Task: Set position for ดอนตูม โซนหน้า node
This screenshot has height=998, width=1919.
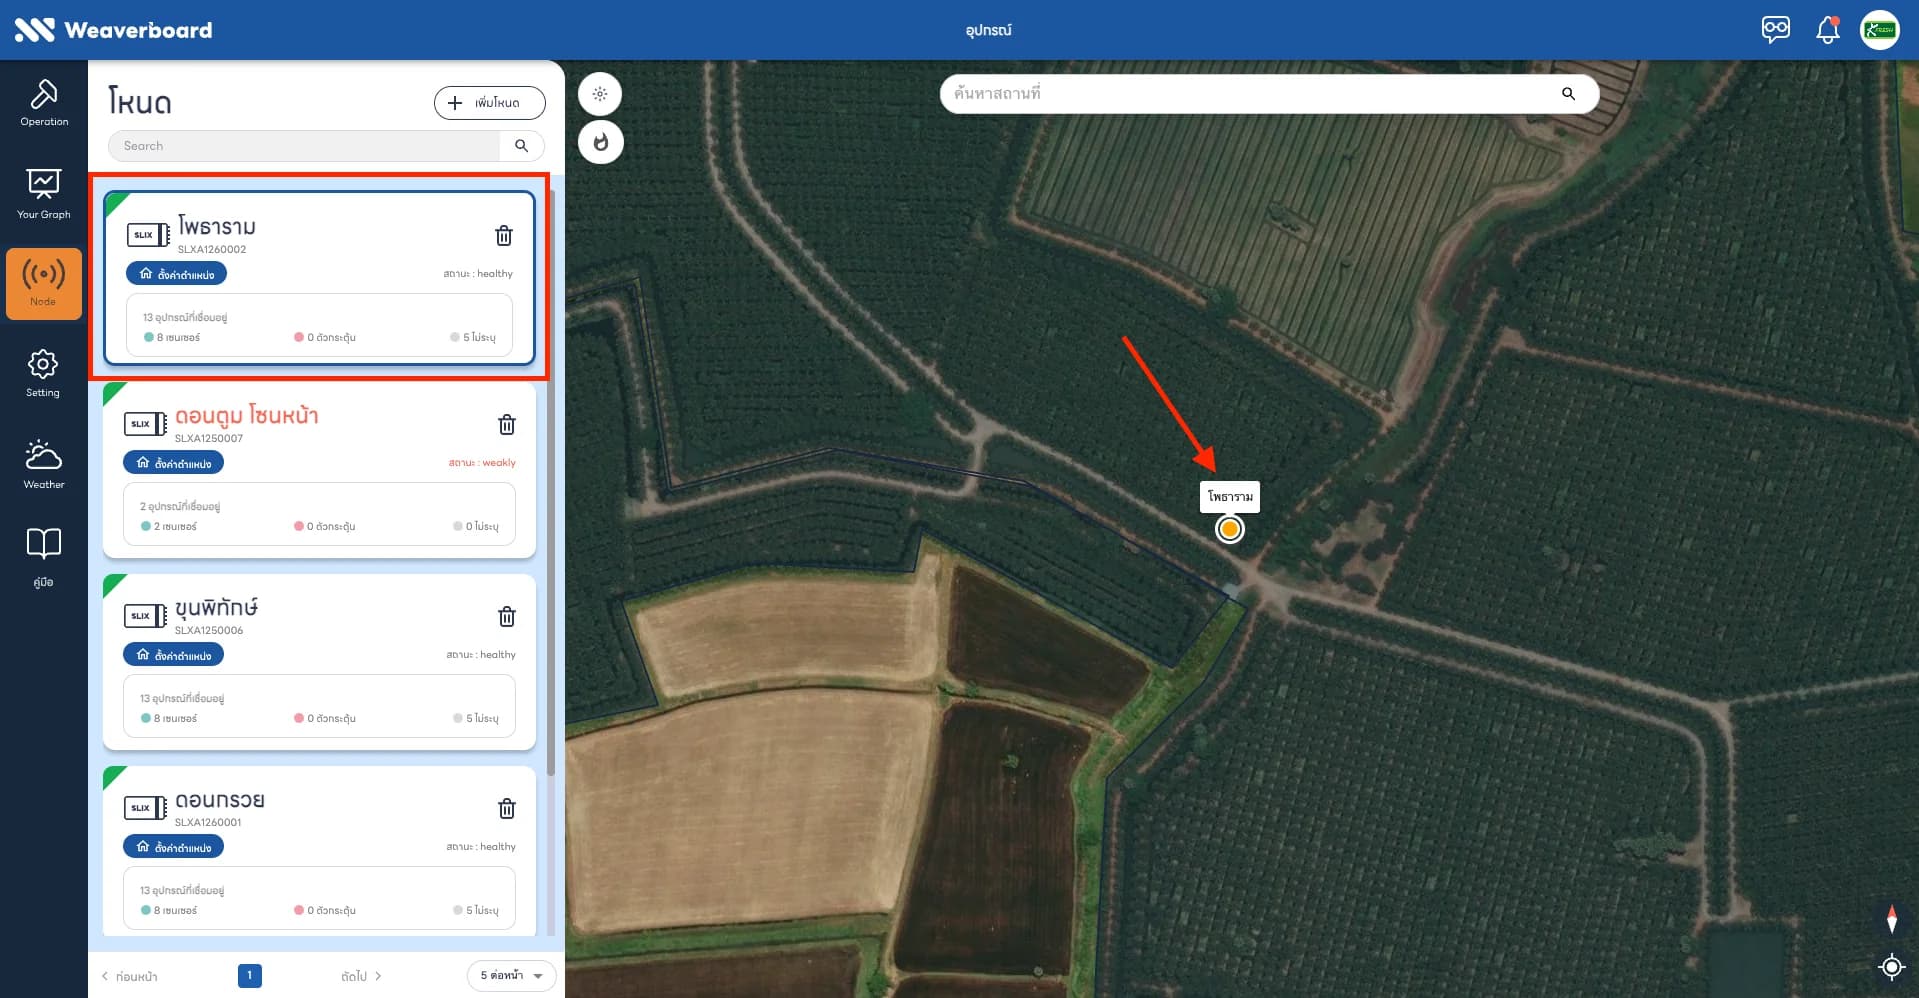Action: pos(173,463)
